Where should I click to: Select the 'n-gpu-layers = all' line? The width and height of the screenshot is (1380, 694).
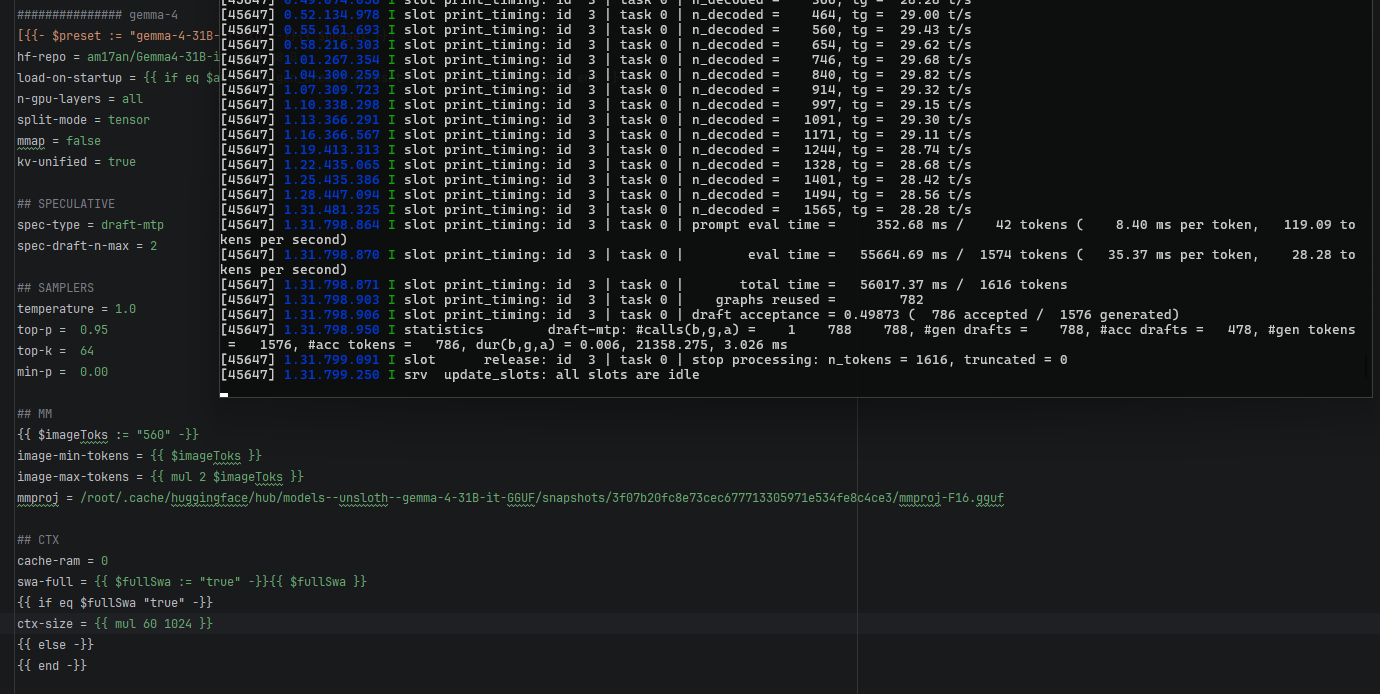coord(80,99)
